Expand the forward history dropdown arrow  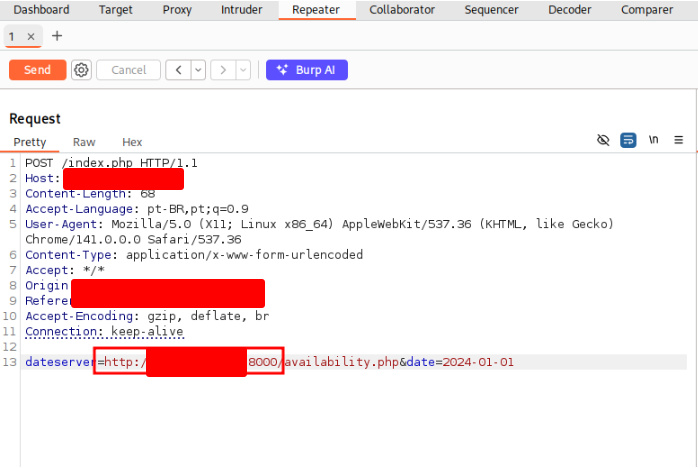coord(242,70)
